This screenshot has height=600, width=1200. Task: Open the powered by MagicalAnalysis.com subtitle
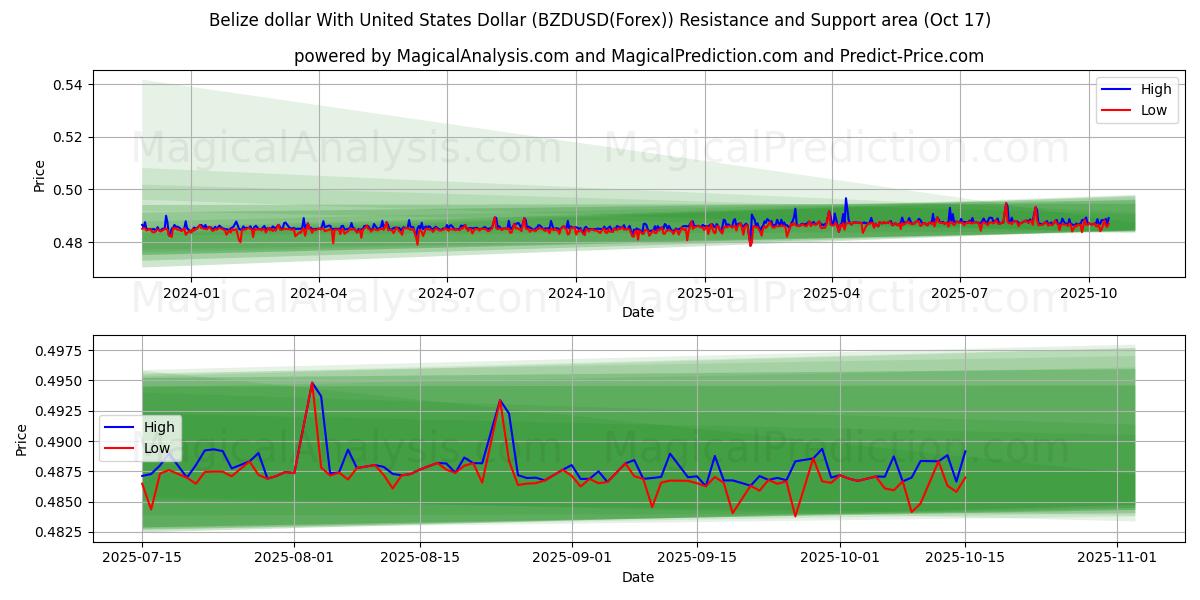point(638,56)
